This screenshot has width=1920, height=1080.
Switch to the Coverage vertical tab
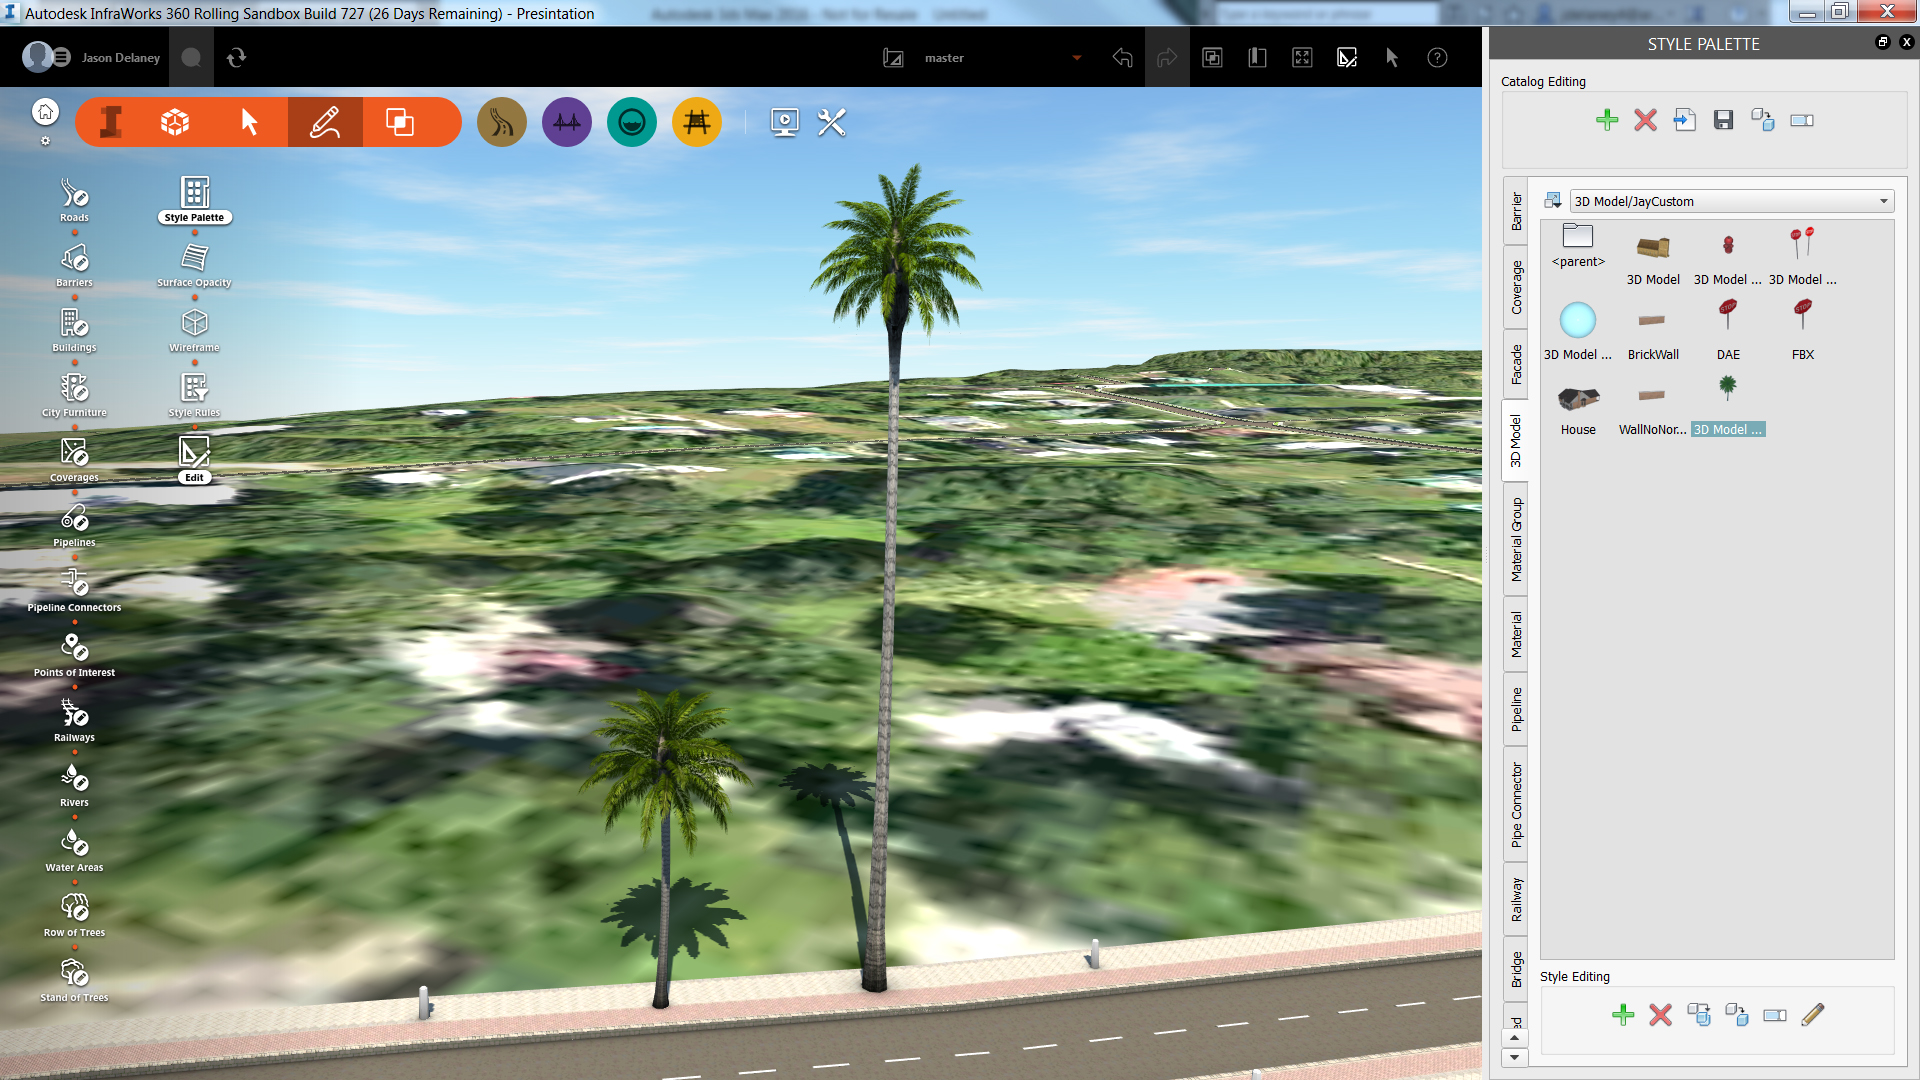[x=1516, y=287]
